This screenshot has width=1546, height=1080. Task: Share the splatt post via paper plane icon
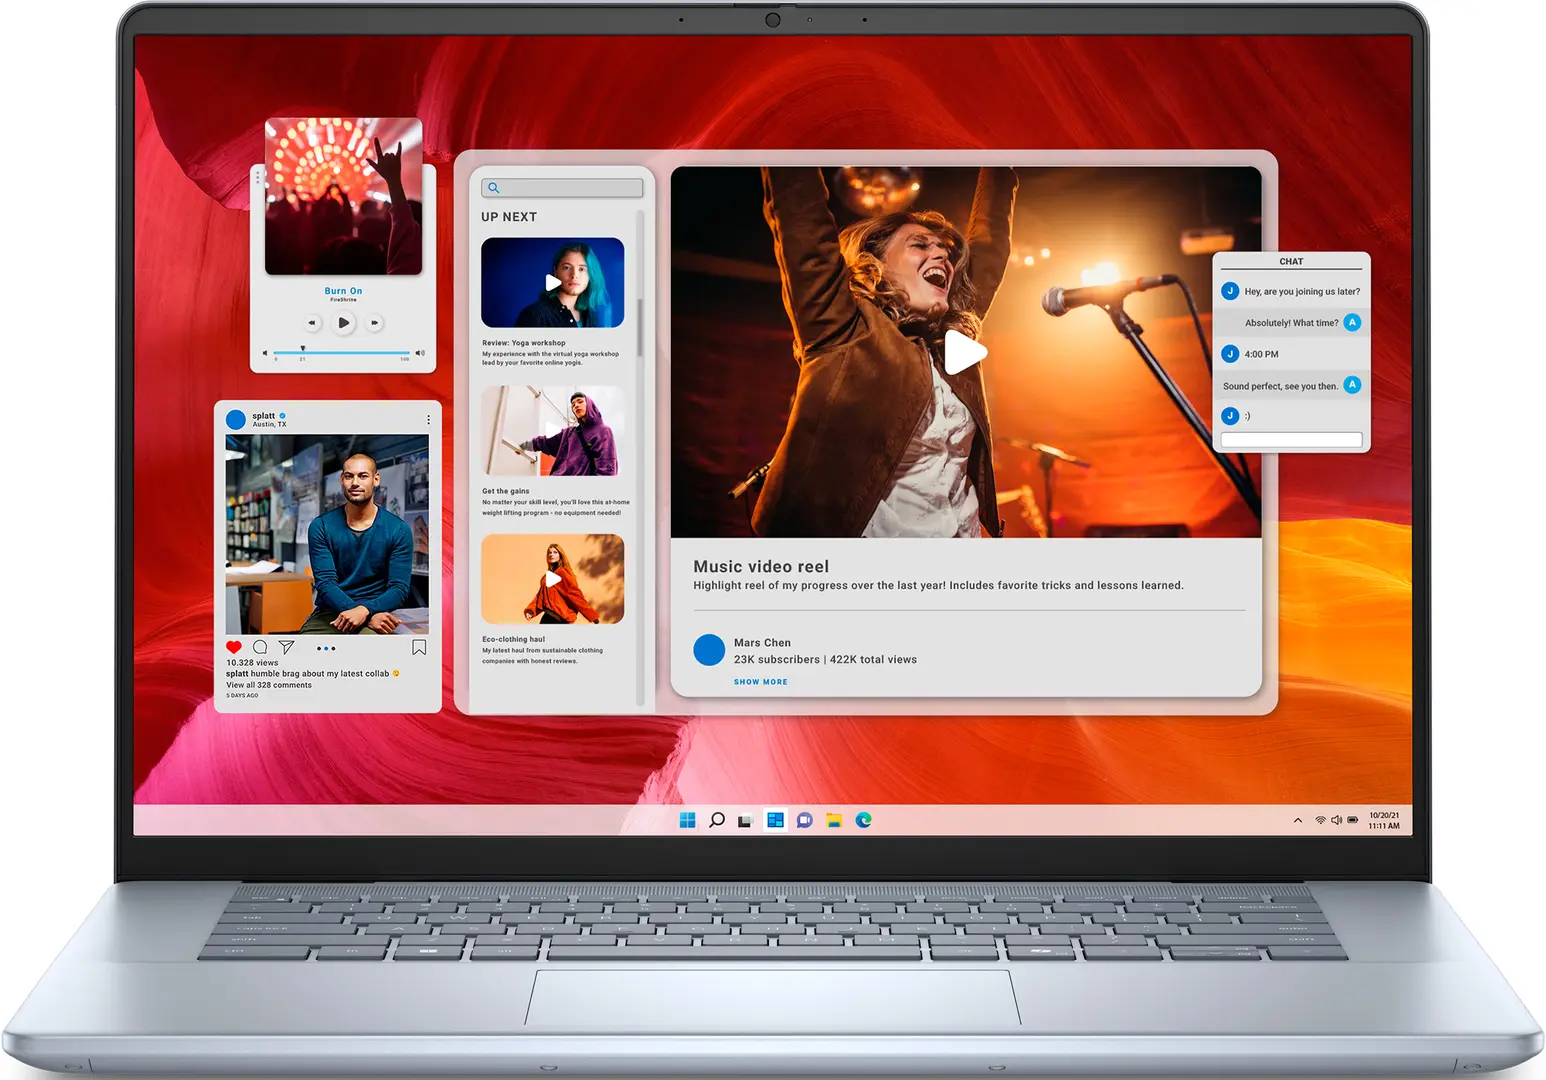coord(286,647)
